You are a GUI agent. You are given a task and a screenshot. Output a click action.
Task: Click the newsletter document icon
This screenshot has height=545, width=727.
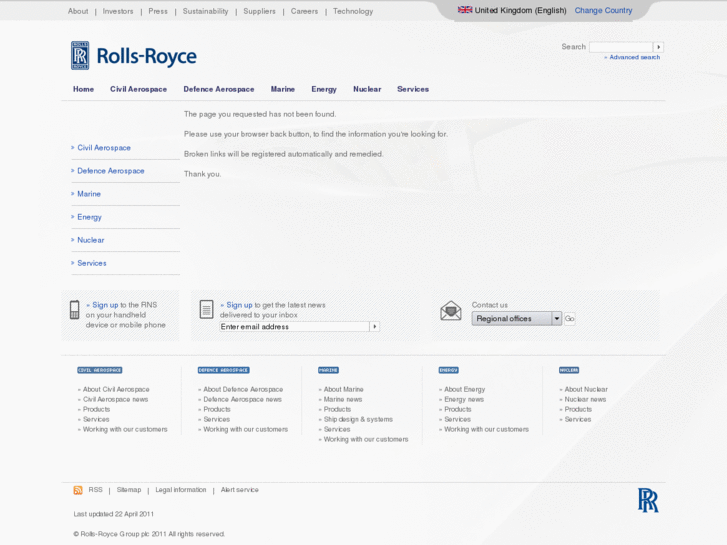[x=206, y=309]
